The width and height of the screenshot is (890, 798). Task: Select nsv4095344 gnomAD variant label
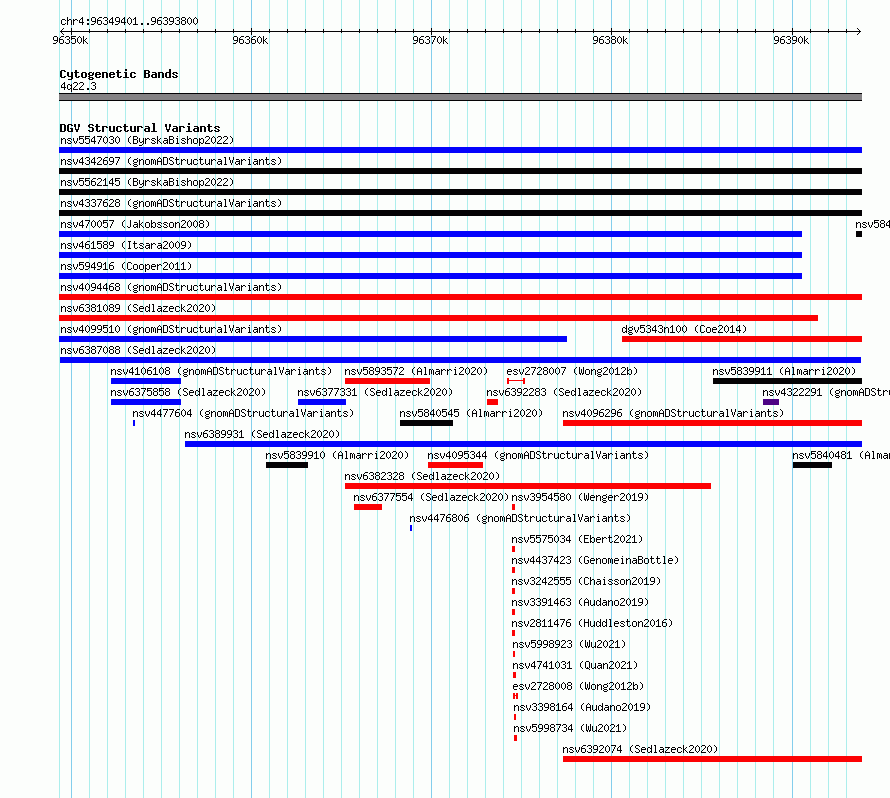tap(538, 455)
